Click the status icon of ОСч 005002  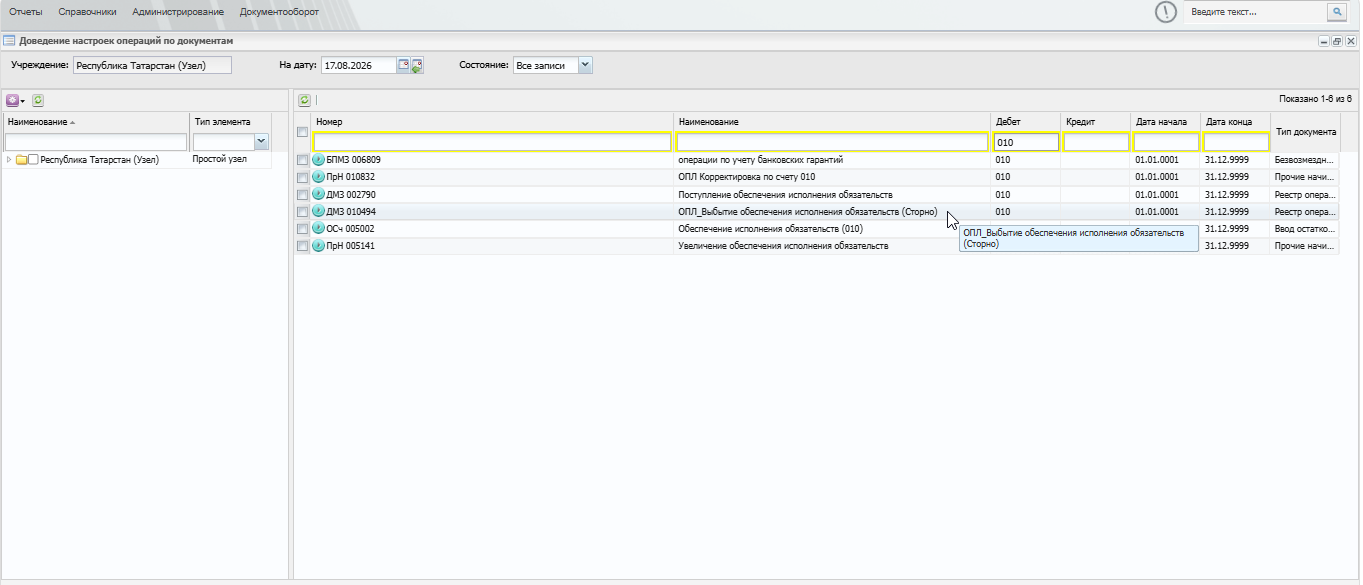click(x=319, y=228)
